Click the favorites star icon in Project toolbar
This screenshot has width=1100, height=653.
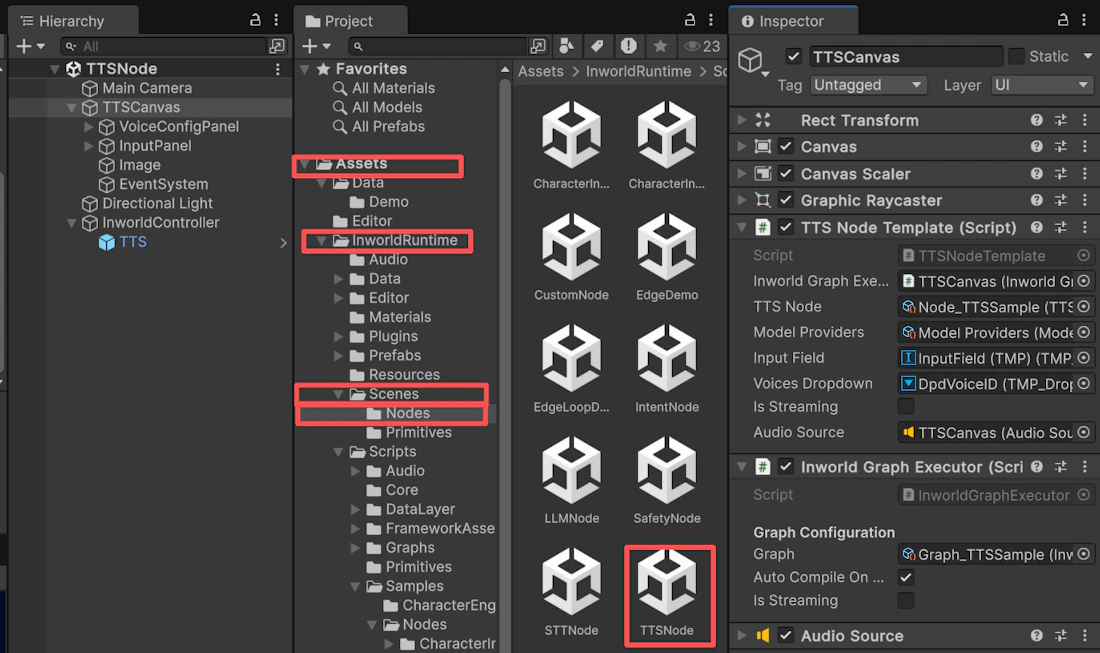[660, 46]
